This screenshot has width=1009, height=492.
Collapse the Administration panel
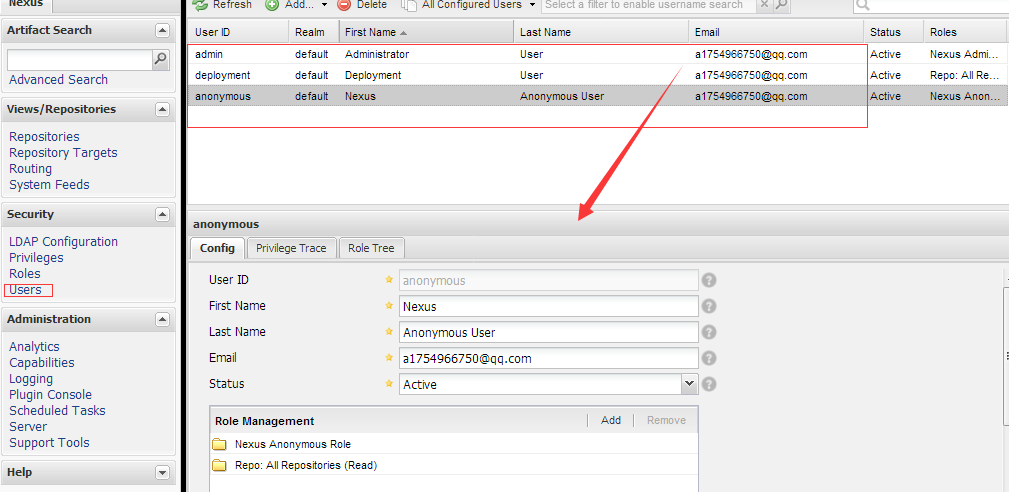(x=162, y=319)
